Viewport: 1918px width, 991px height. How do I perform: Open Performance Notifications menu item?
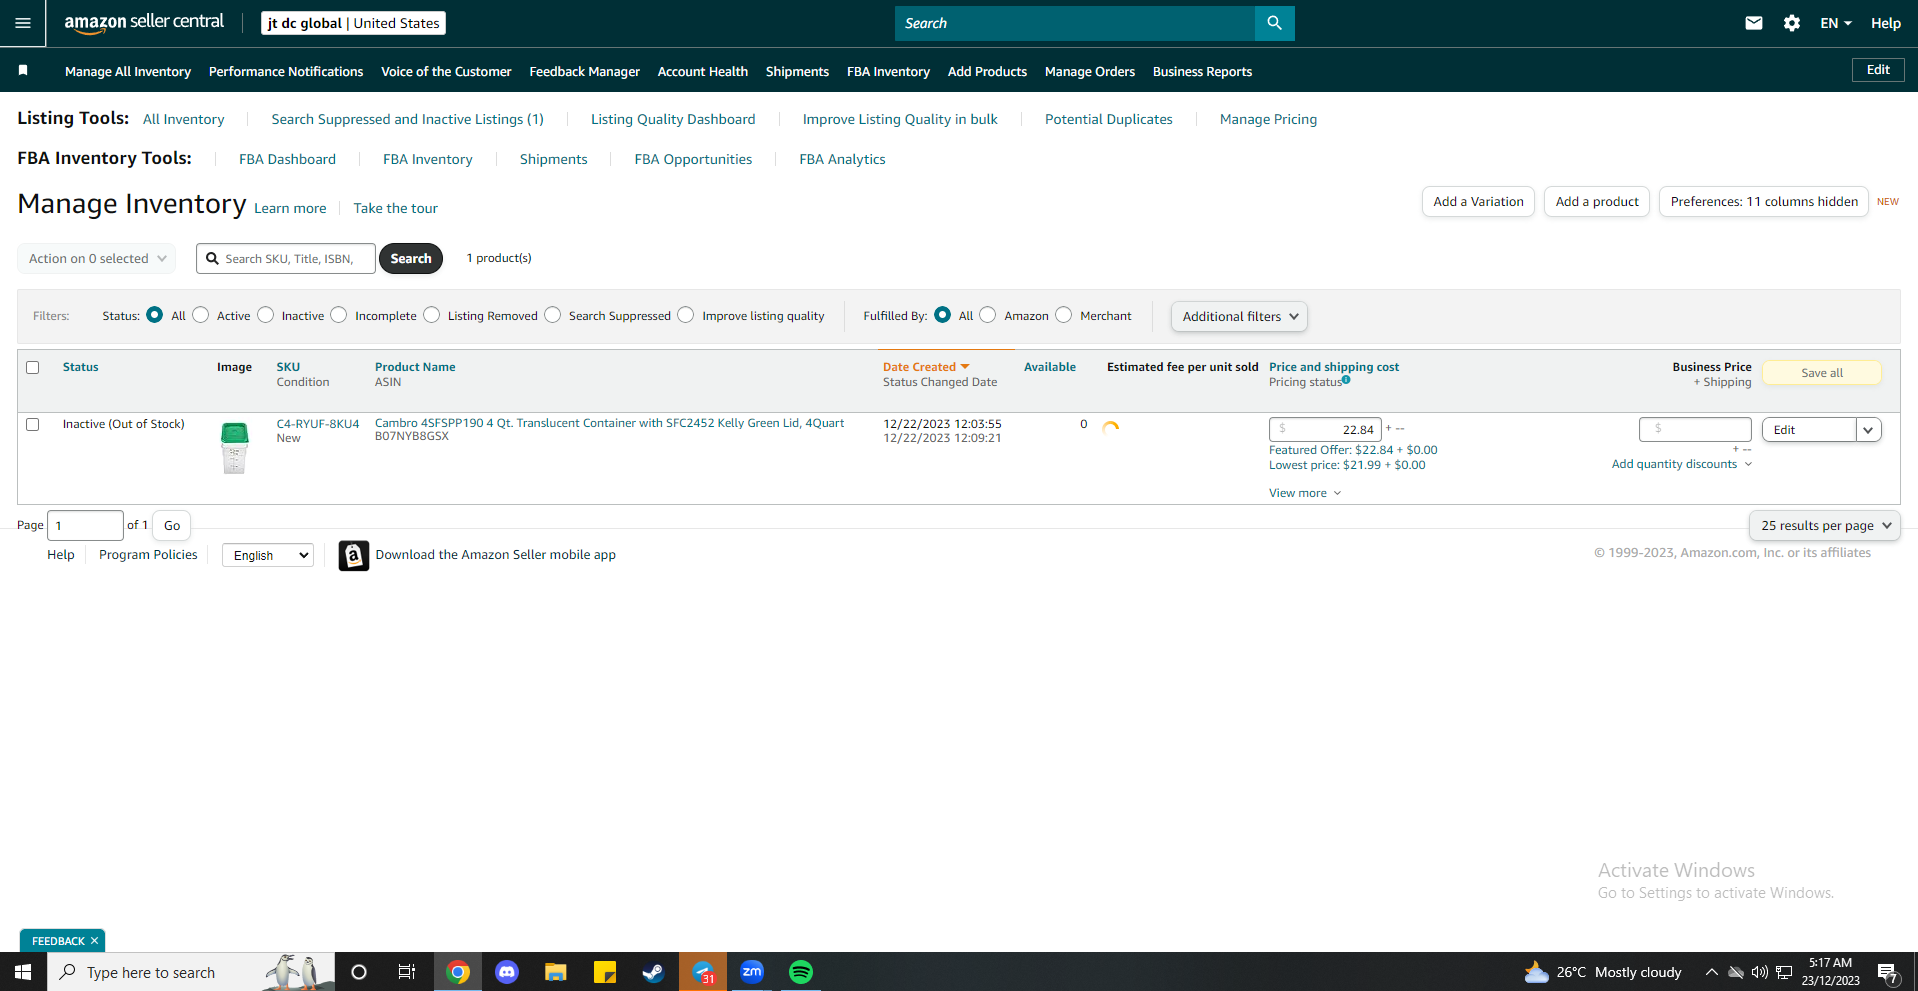286,71
